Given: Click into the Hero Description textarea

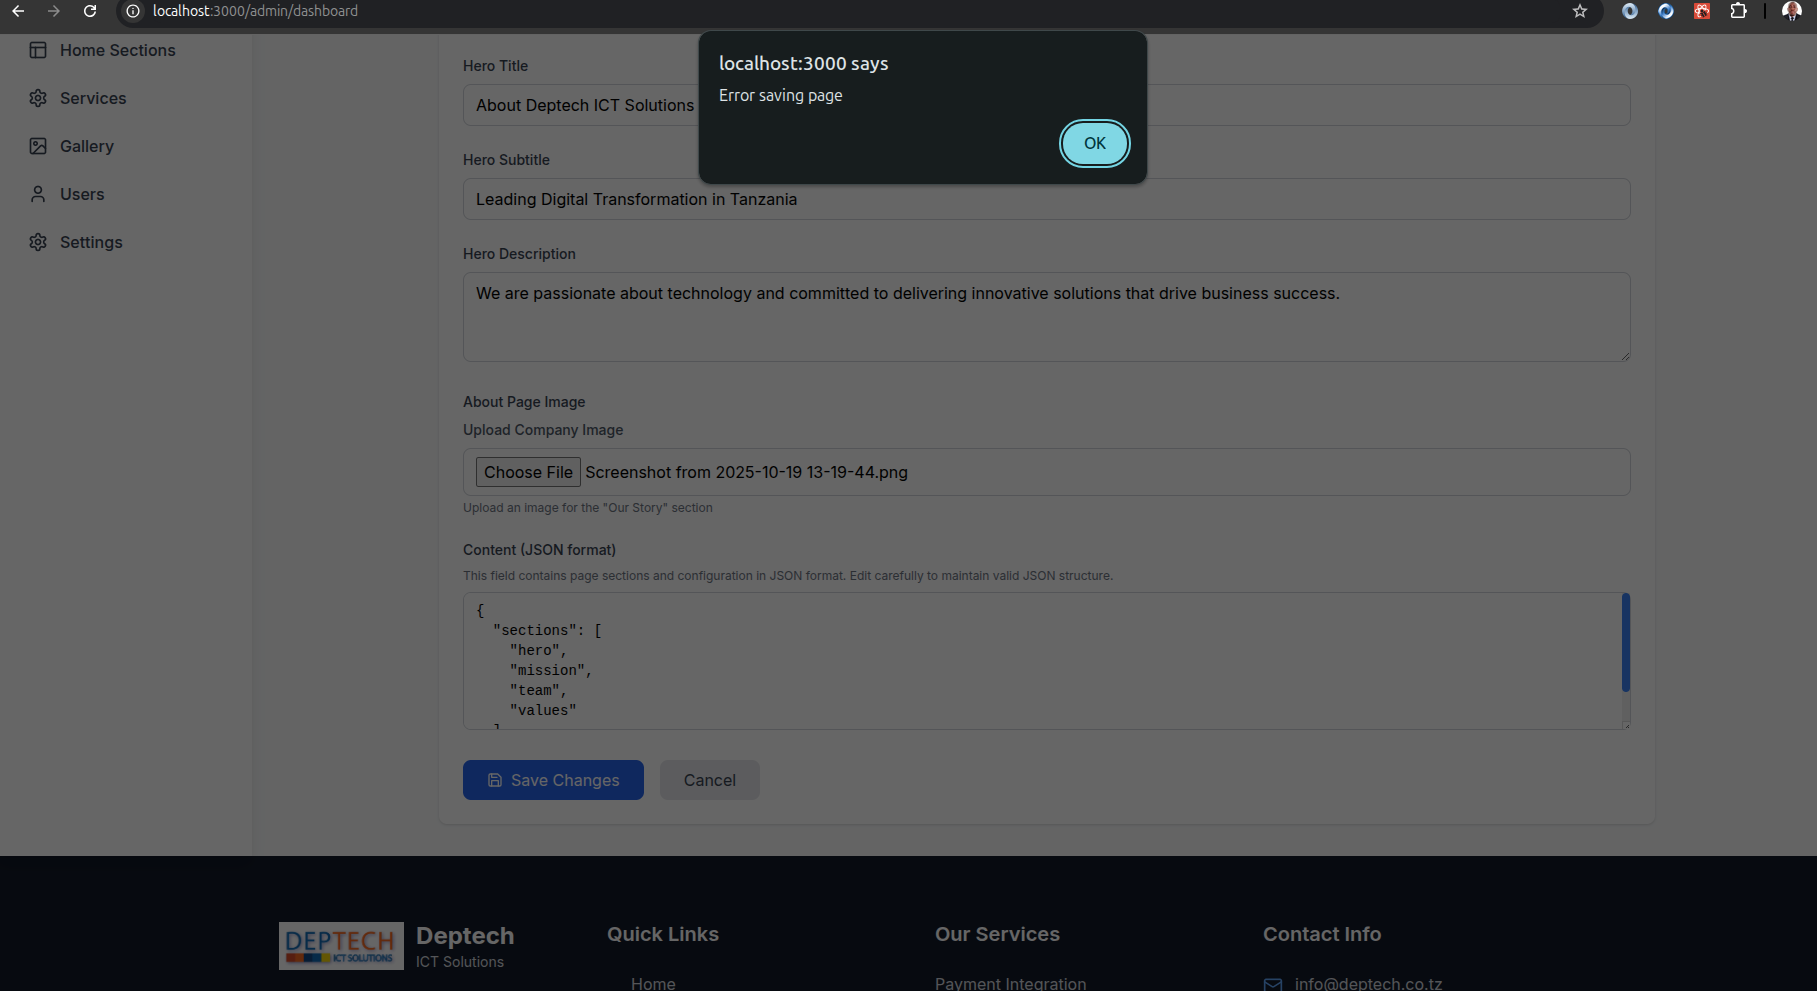Looking at the screenshot, I should (x=1046, y=317).
